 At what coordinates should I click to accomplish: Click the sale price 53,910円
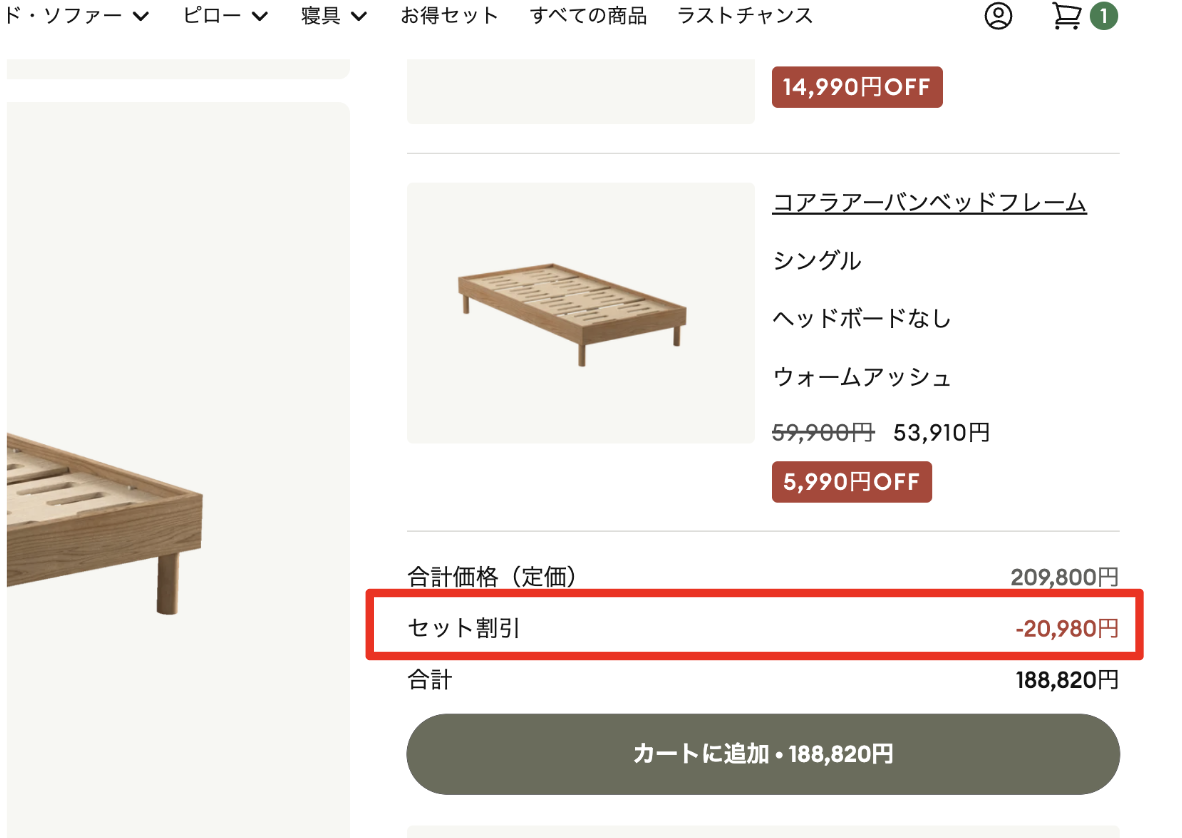[942, 433]
